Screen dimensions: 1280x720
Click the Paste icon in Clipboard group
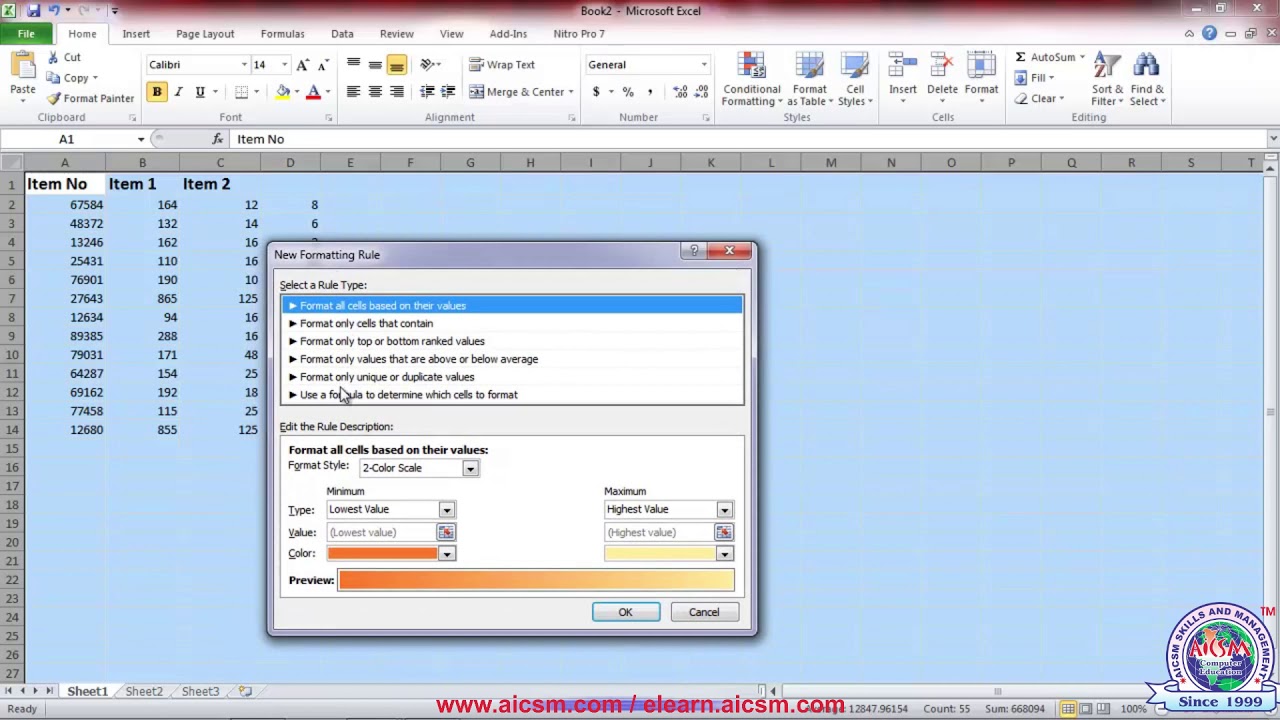point(22,68)
